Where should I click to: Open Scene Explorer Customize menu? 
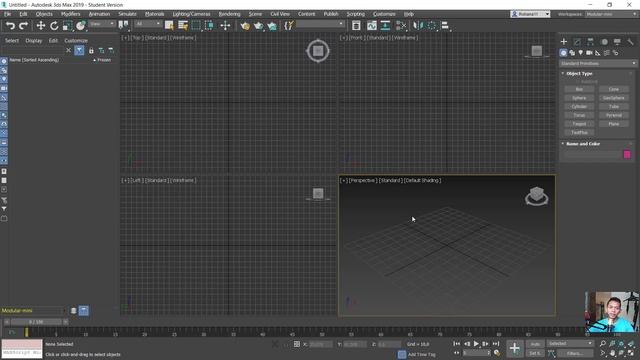[x=76, y=40]
